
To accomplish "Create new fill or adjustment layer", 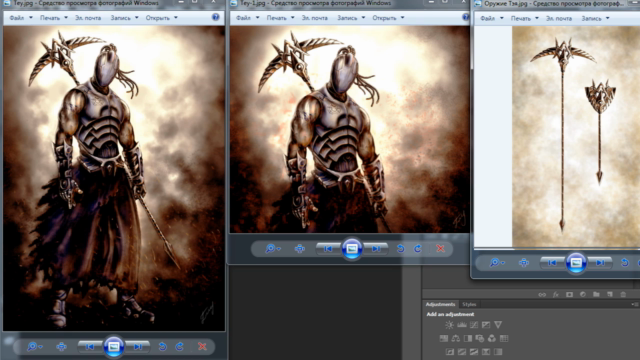I will pos(583,294).
